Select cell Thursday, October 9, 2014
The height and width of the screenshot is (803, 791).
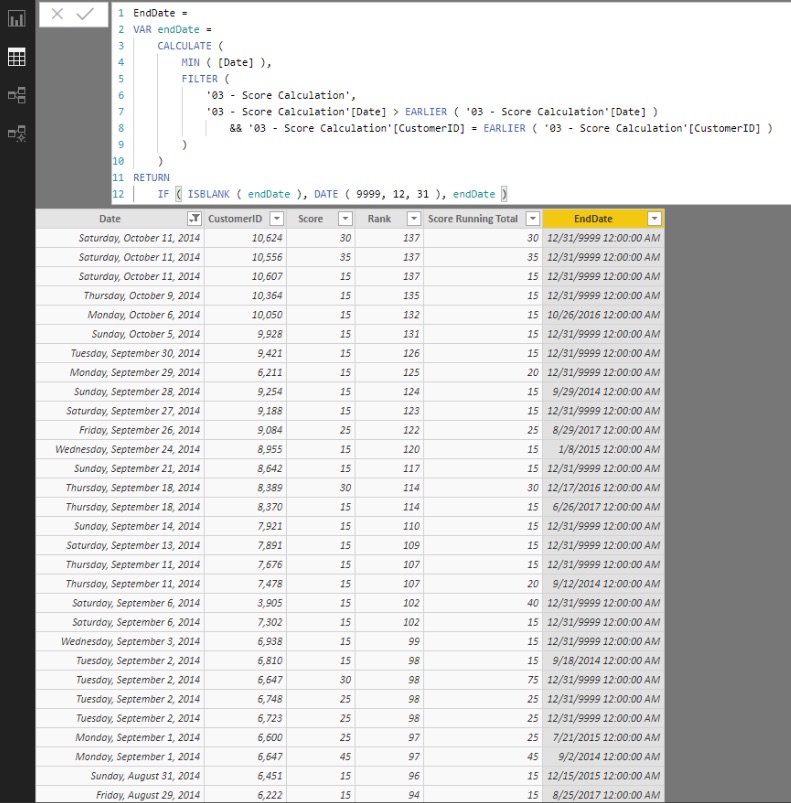pos(120,295)
